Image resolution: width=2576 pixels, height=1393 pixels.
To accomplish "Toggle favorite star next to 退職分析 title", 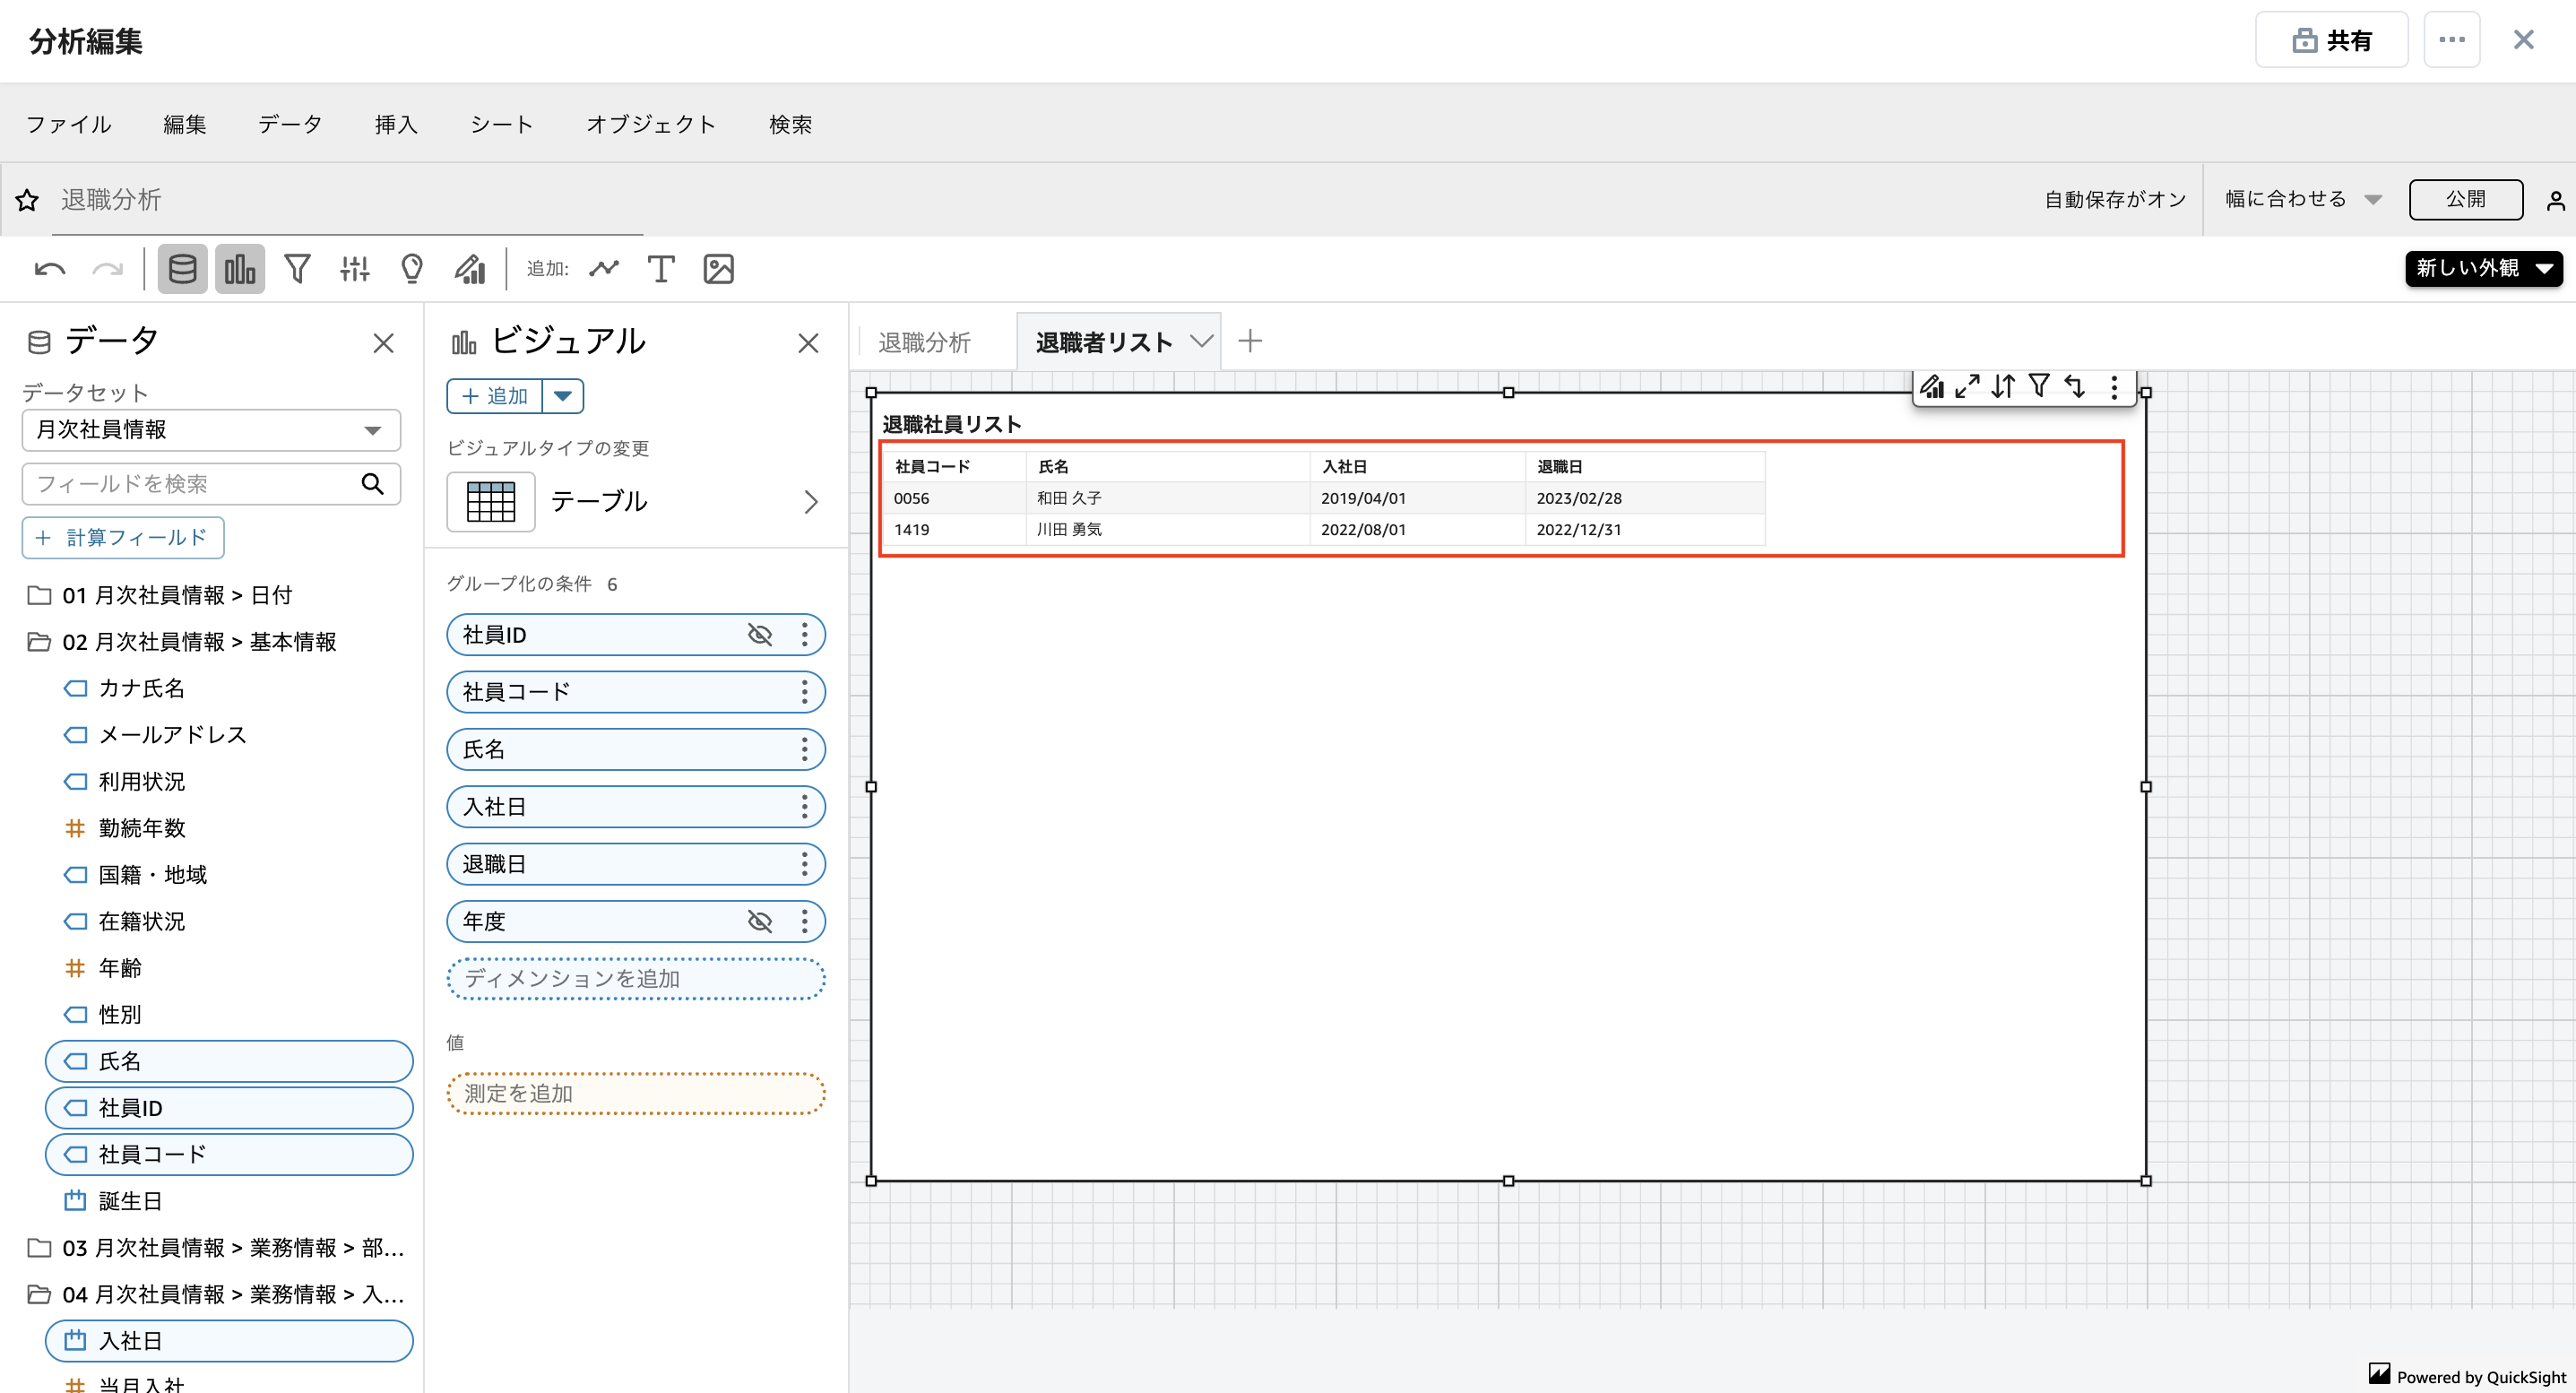I will 26,200.
